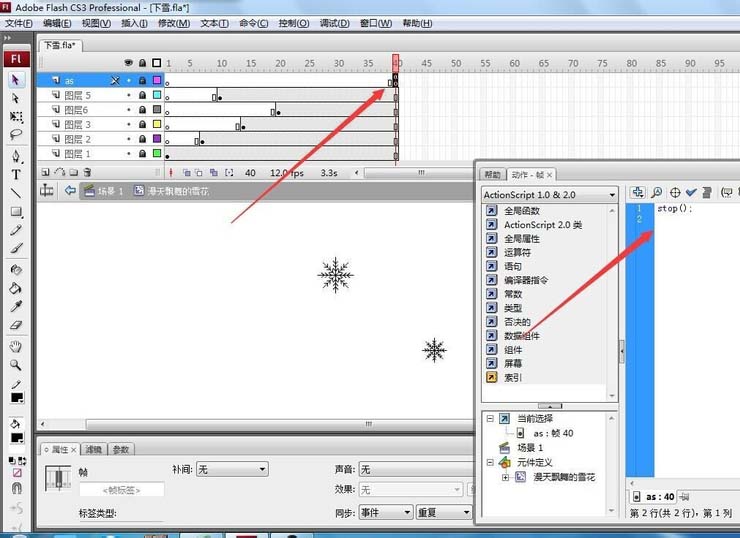Image resolution: width=740 pixels, height=538 pixels.
Task: Open the 修改(M) menu
Action: pos(173,23)
